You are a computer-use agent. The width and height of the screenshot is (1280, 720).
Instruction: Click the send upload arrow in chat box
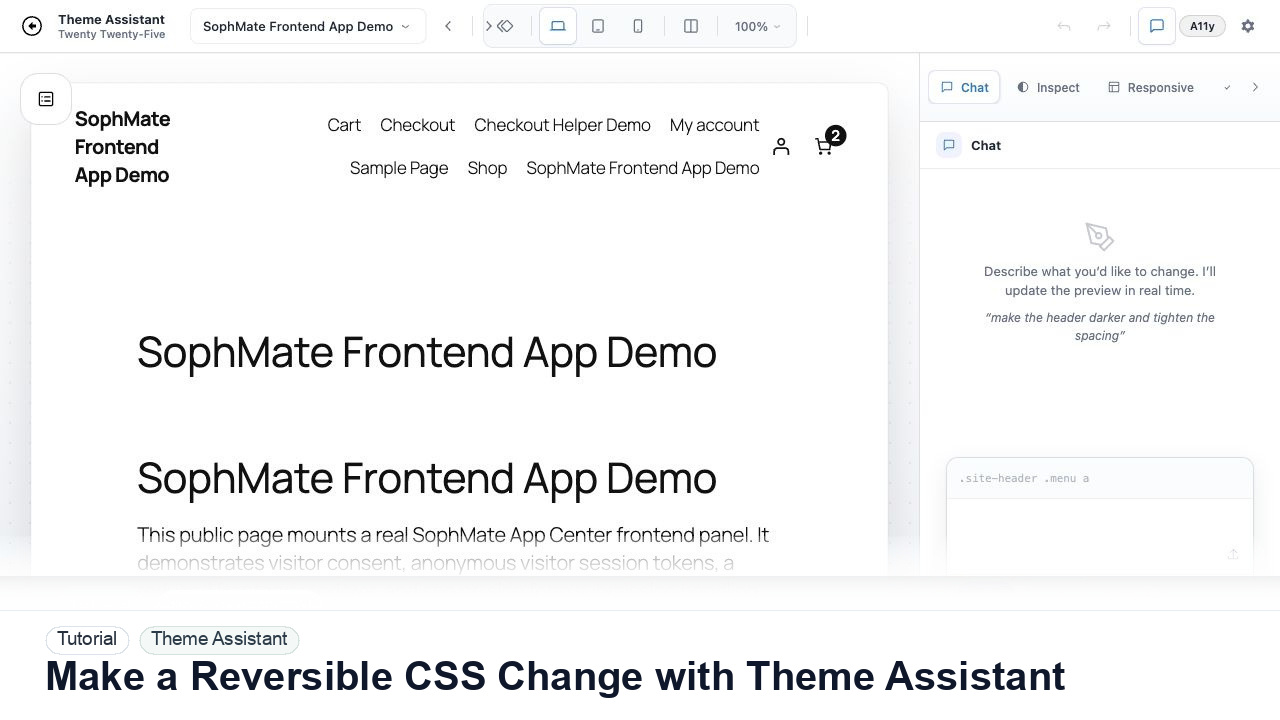1233,554
